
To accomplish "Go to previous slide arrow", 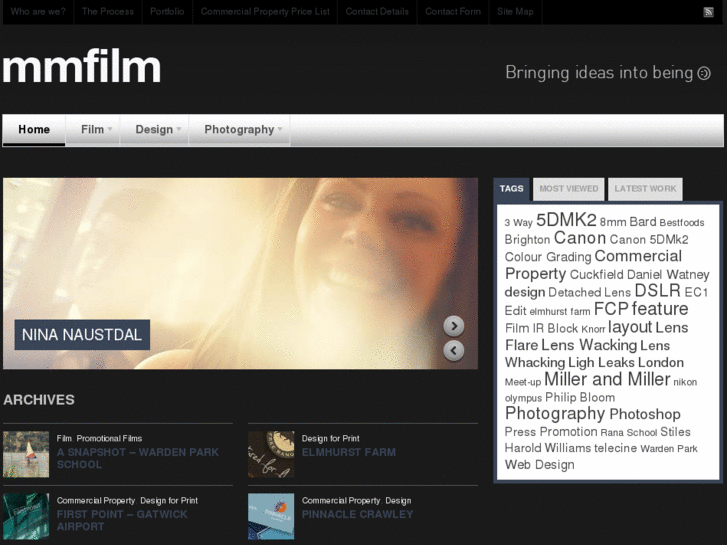I will coord(453,351).
